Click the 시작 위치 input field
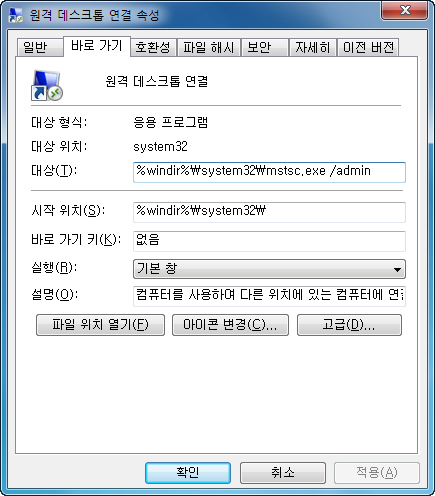 (x=269, y=212)
